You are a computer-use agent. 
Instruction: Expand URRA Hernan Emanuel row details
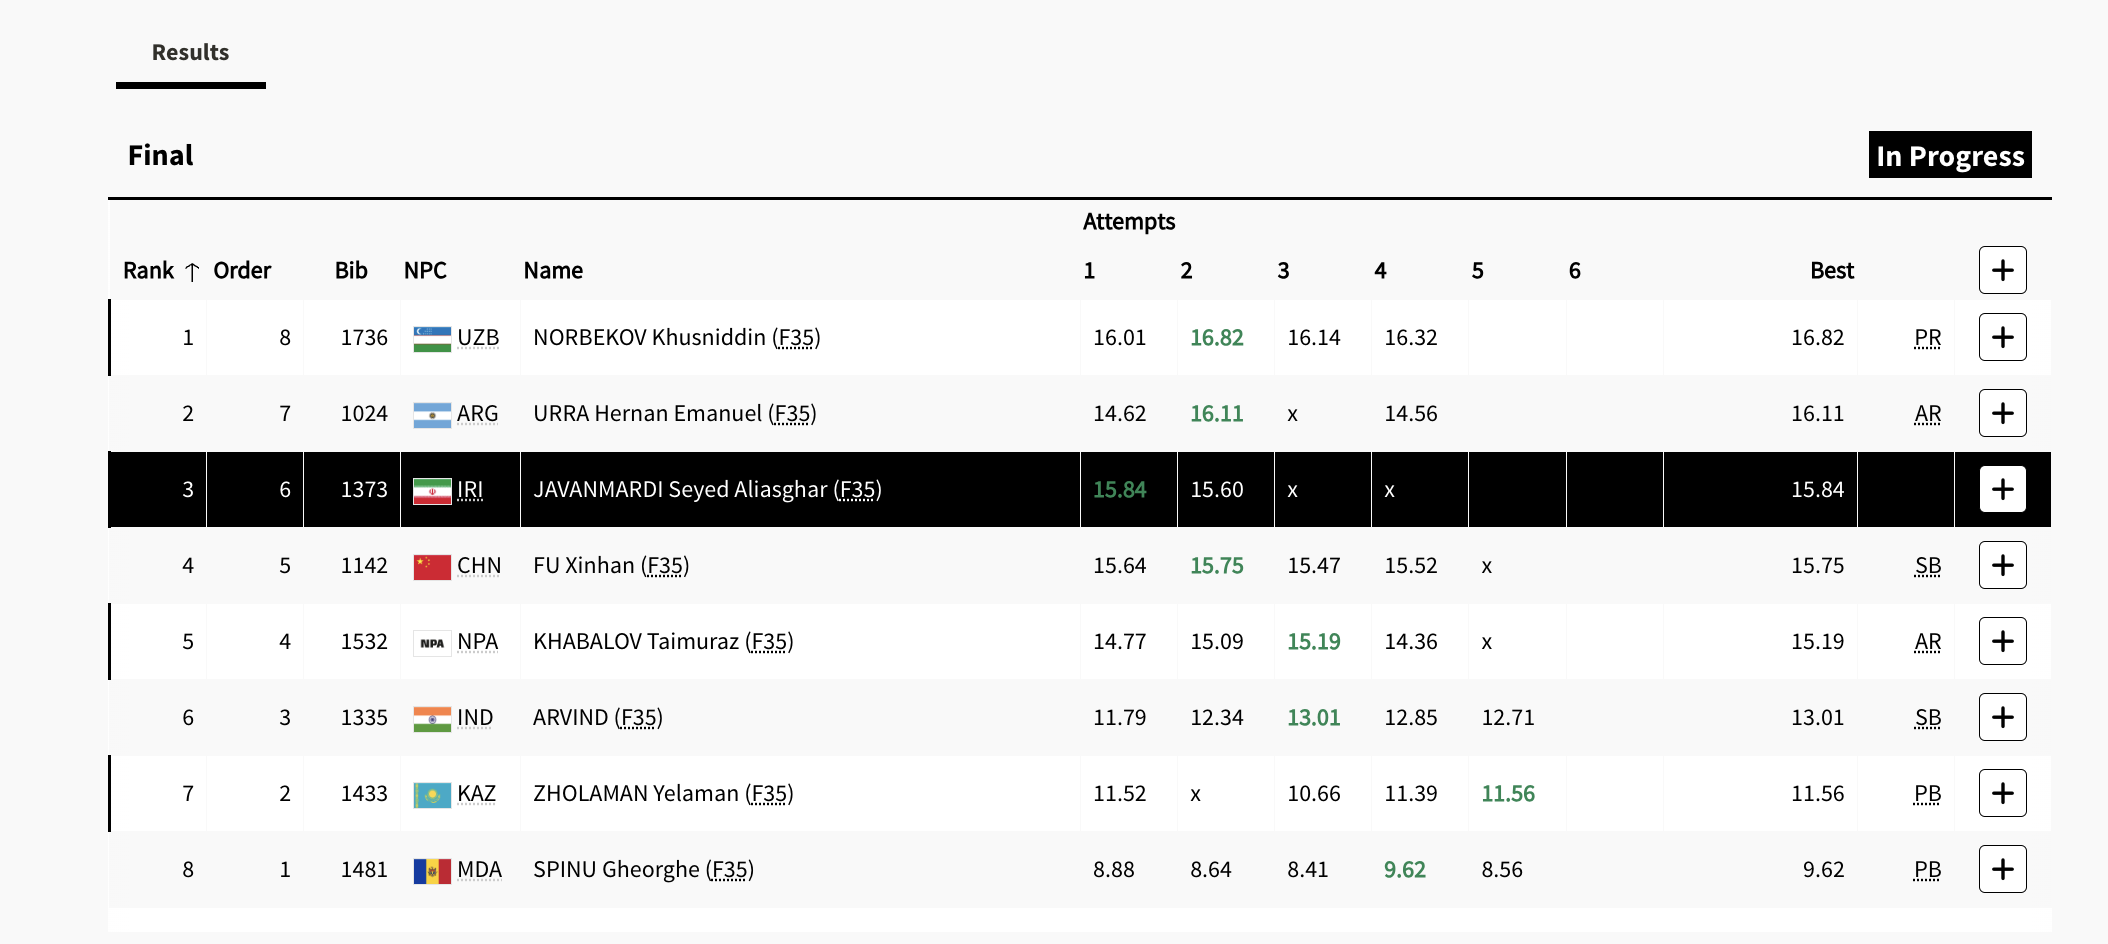point(2002,413)
